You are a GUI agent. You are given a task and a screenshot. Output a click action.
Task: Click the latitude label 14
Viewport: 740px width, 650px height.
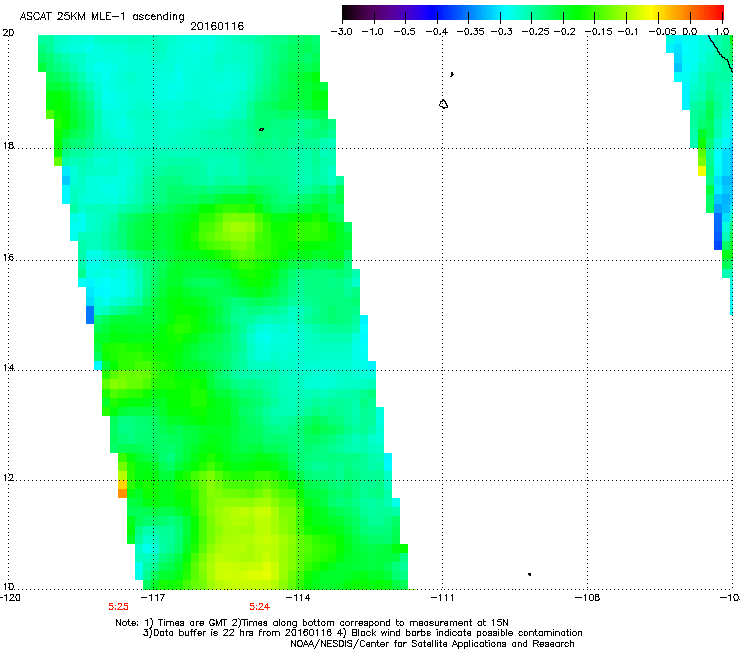pos(8,368)
